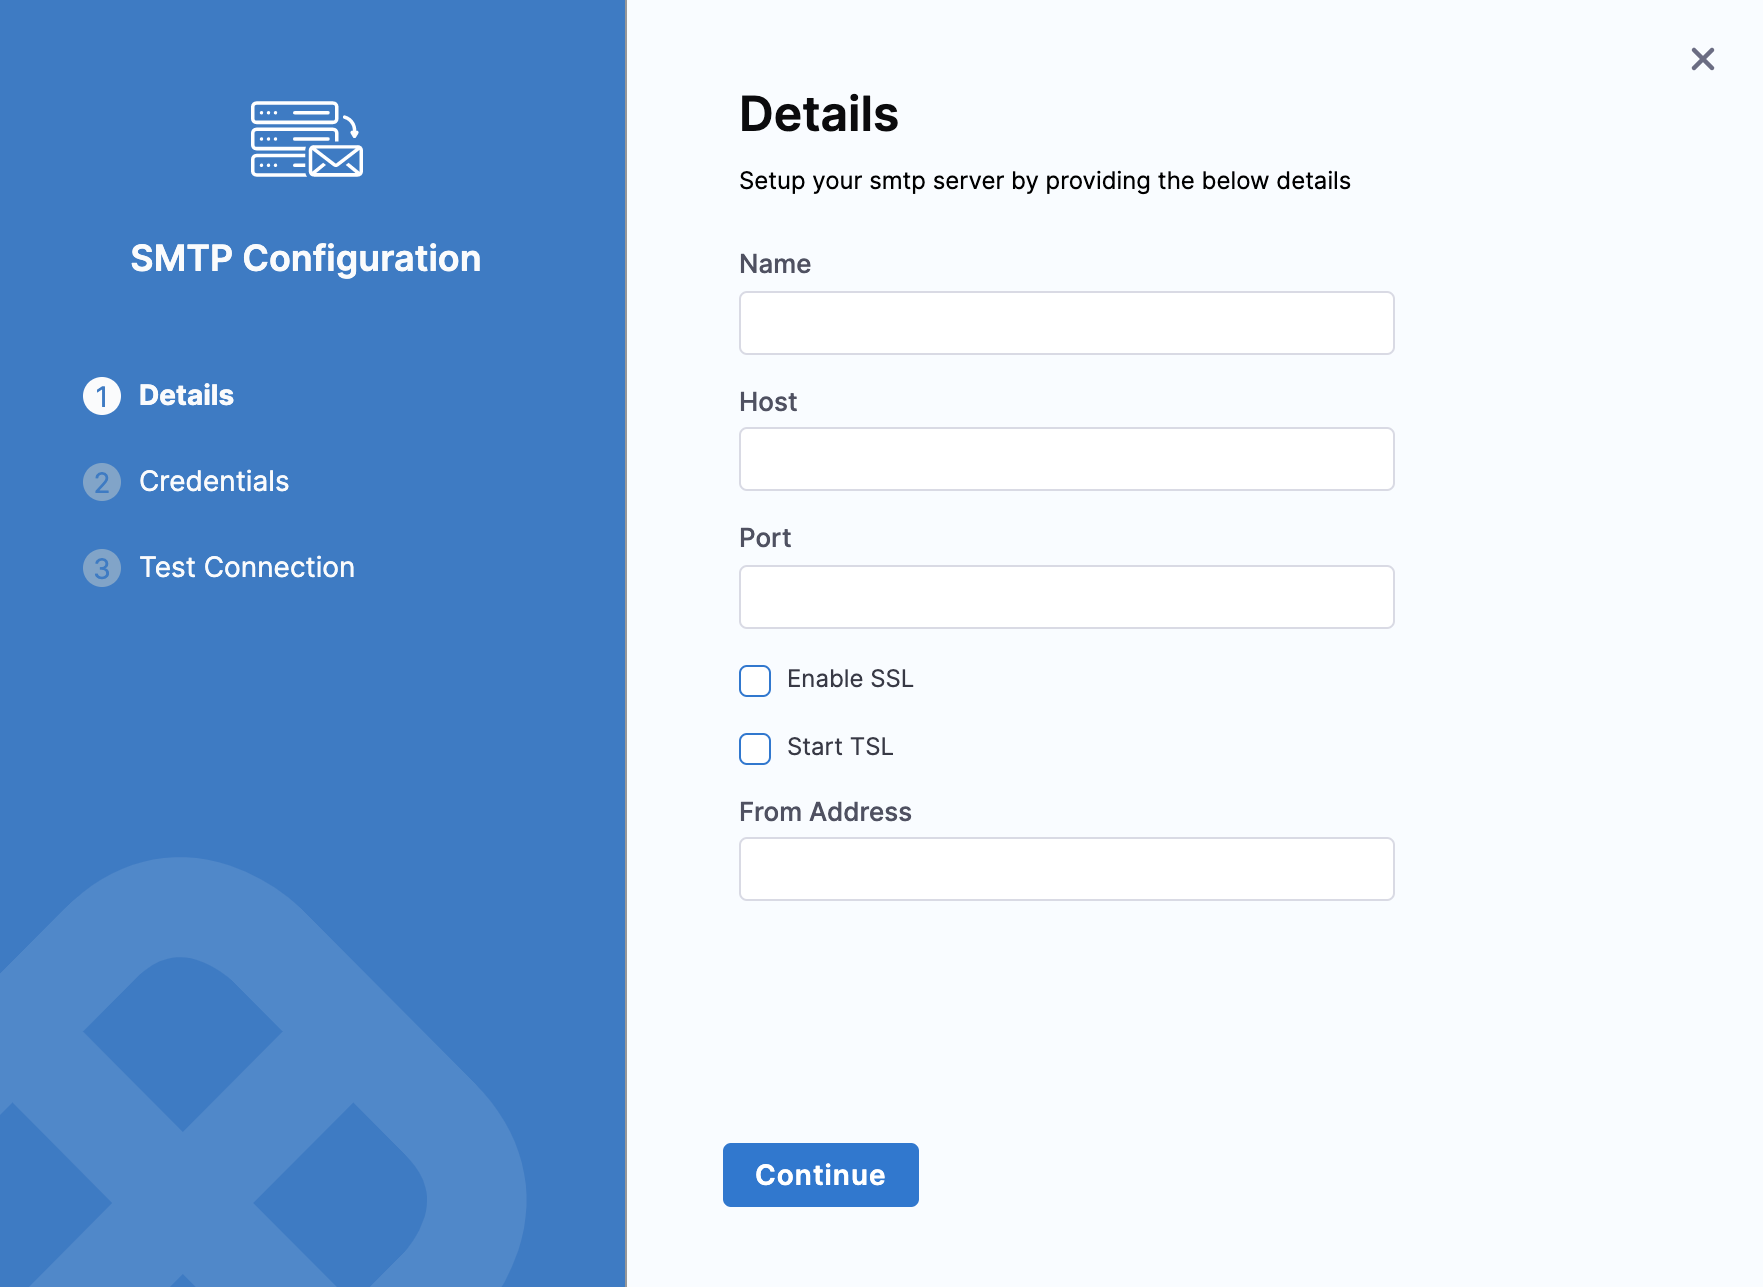
Task: Close the SMTP configuration dialog
Action: point(1702,59)
